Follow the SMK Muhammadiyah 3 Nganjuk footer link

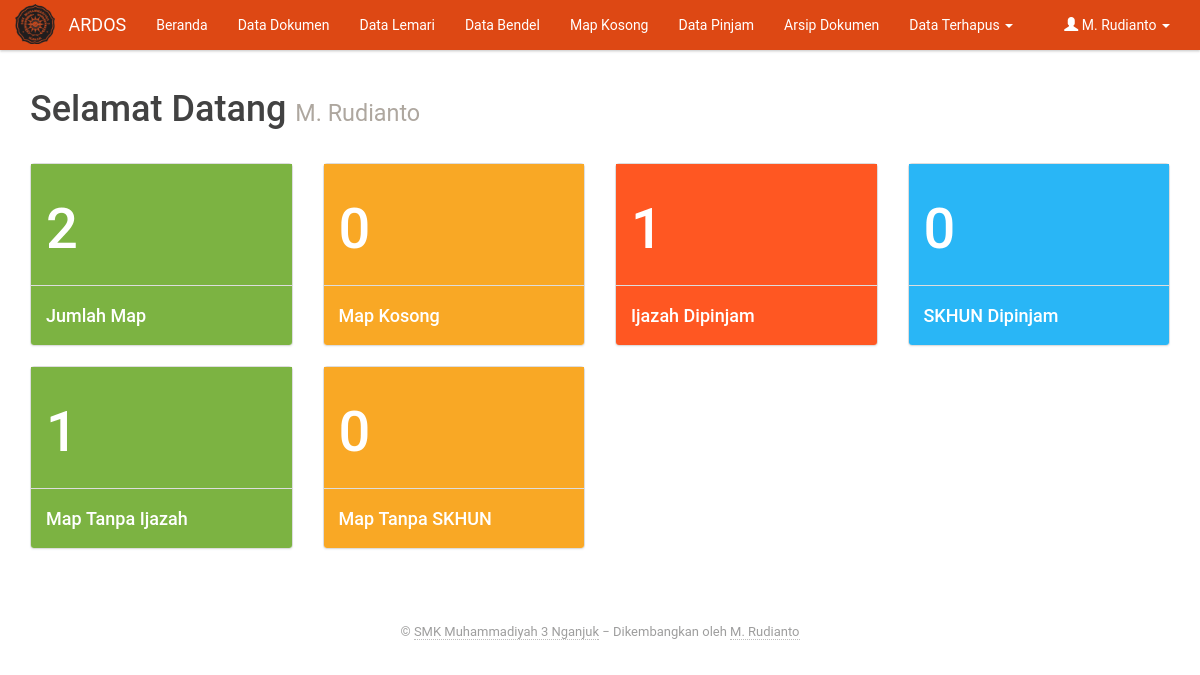coord(506,632)
